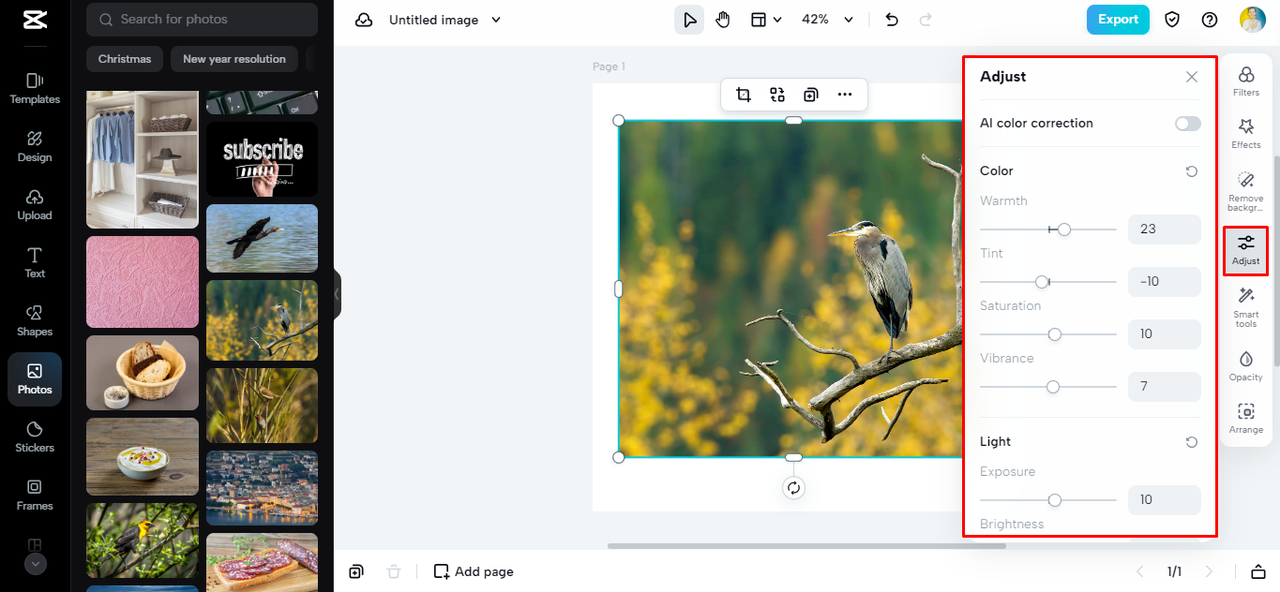
Task: Open the Templates sidebar panel
Action: tap(35, 88)
